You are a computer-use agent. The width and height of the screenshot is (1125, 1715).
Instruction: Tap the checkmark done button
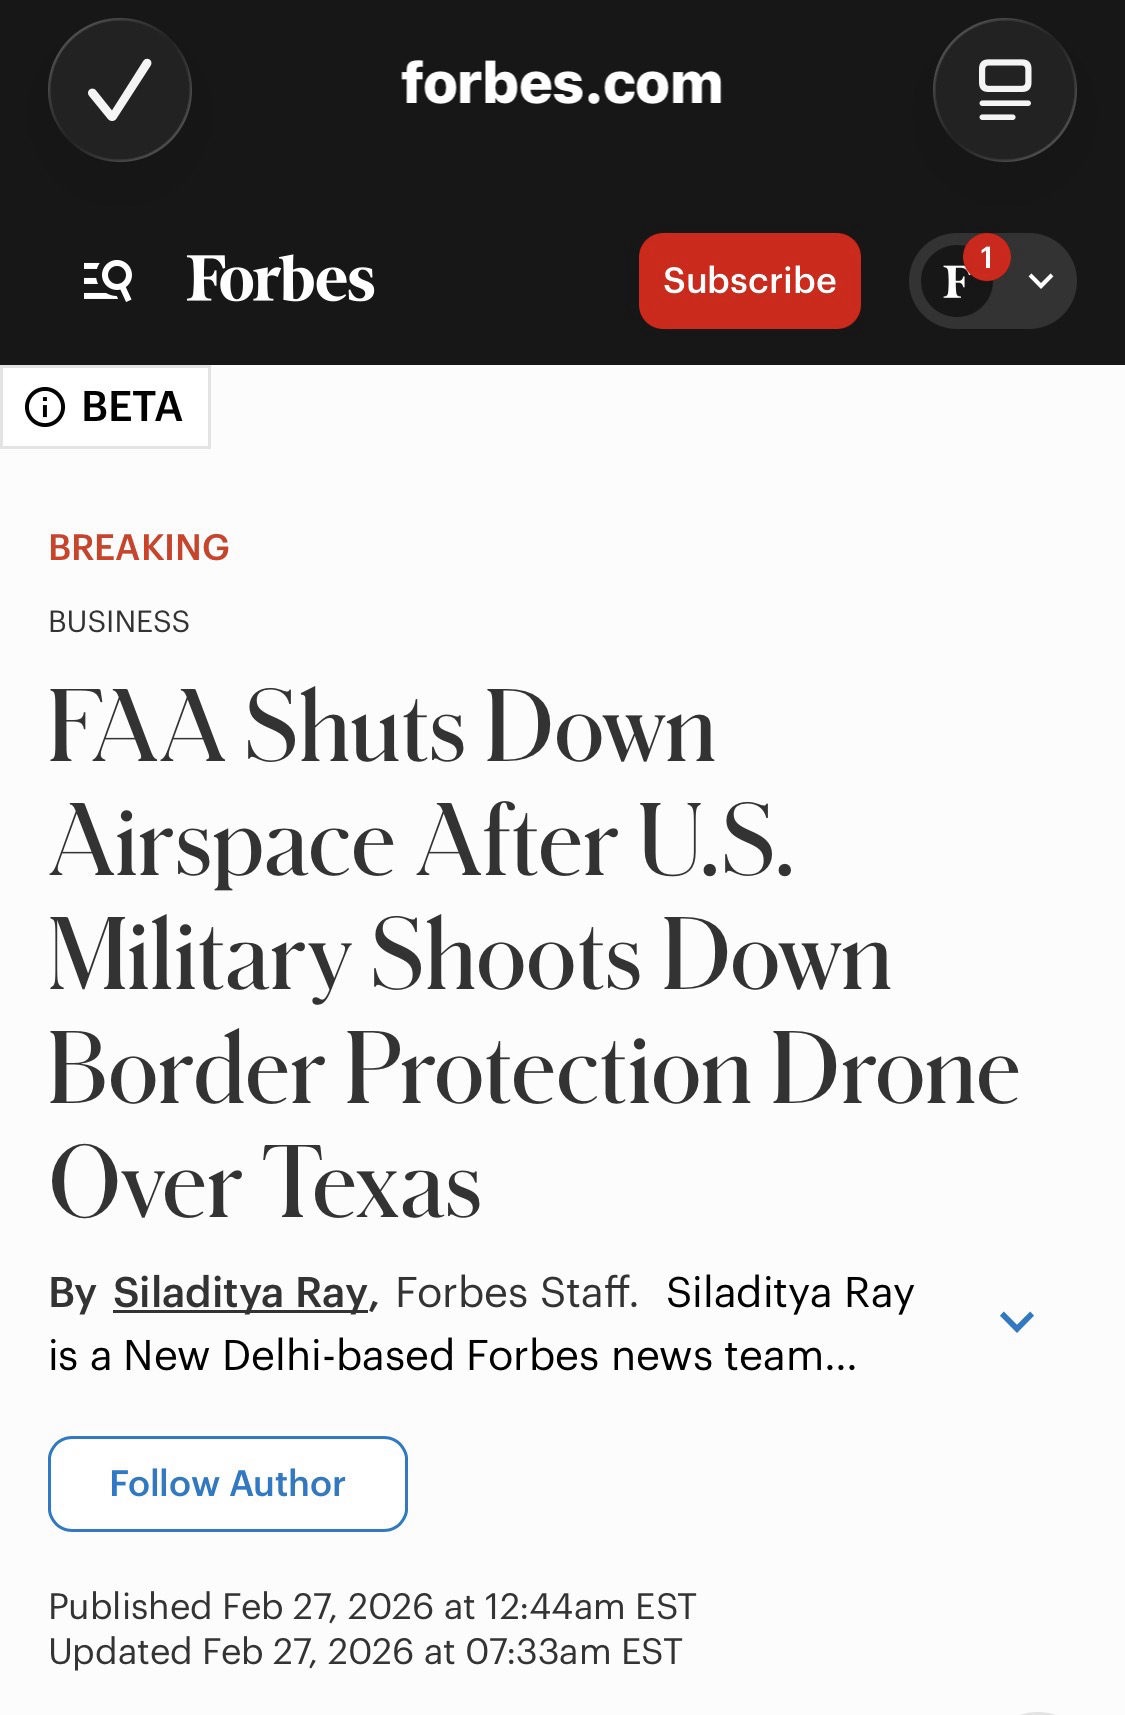coord(120,90)
